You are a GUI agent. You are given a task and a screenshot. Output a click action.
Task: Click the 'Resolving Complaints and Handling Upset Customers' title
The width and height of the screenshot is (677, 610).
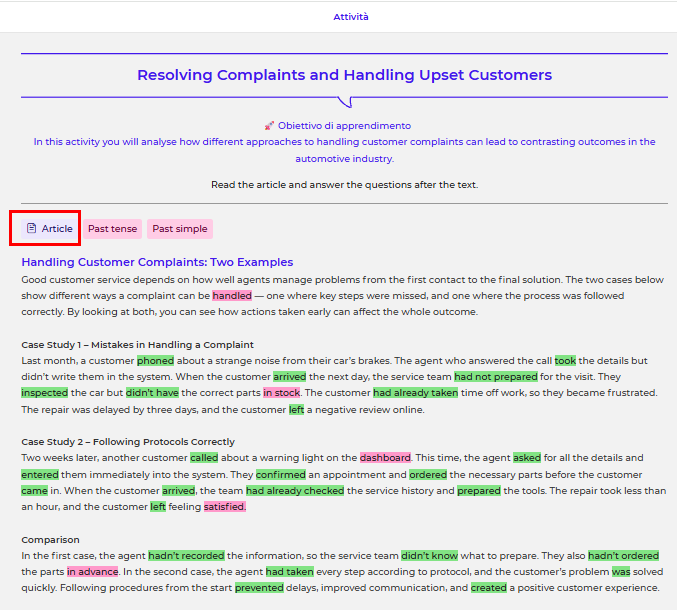344,75
